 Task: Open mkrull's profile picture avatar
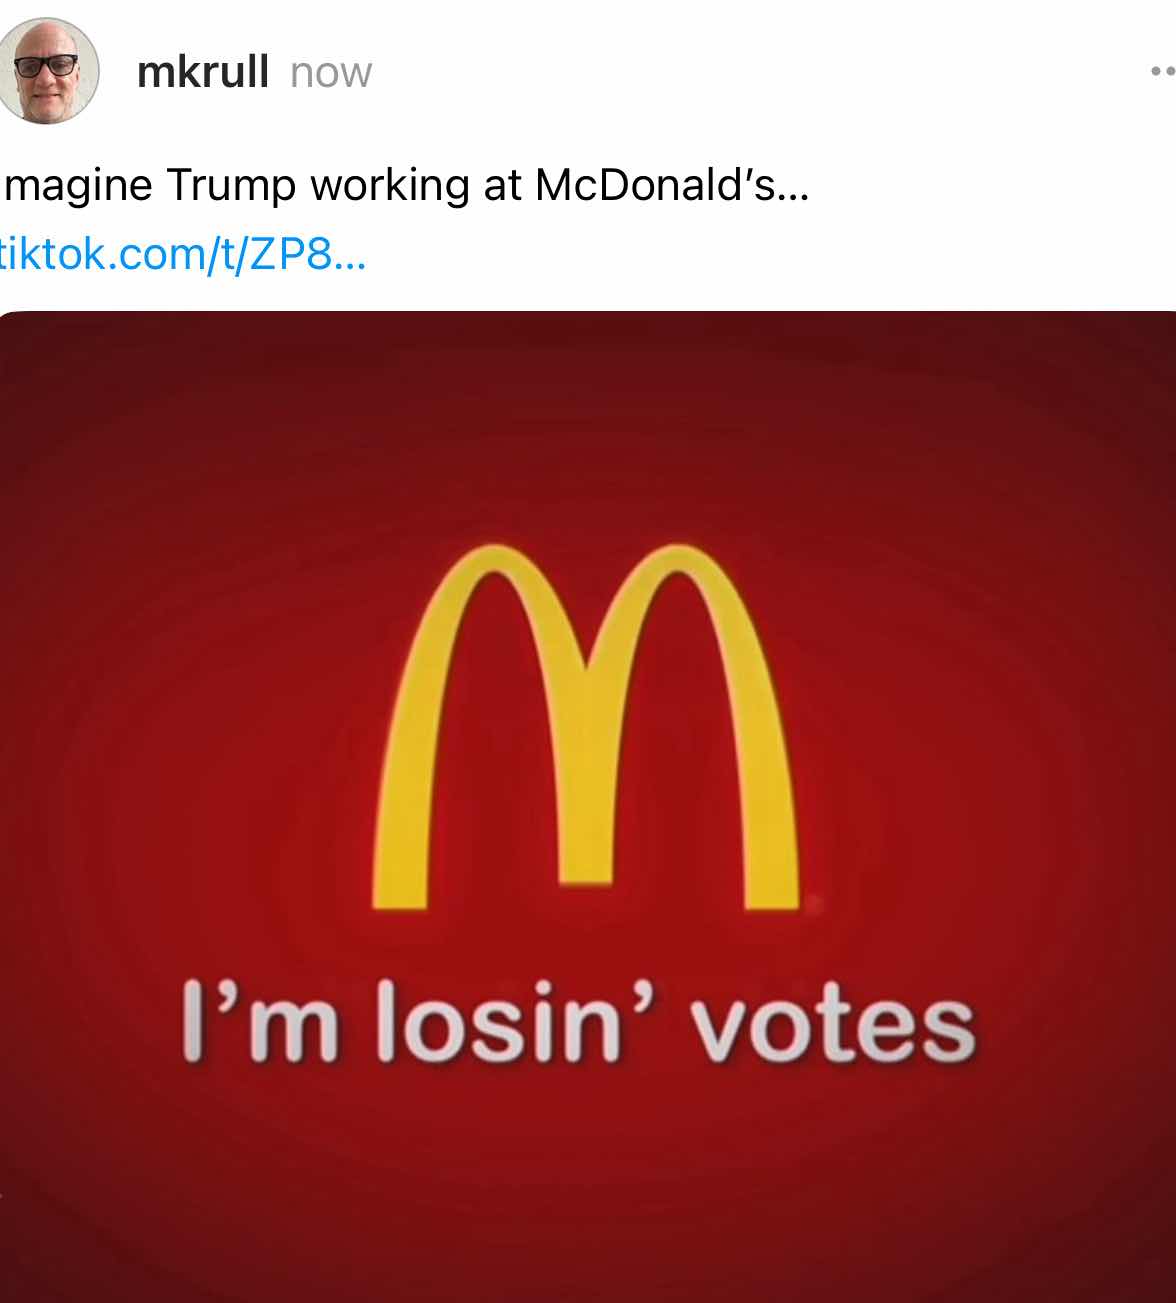pyautogui.click(x=49, y=70)
